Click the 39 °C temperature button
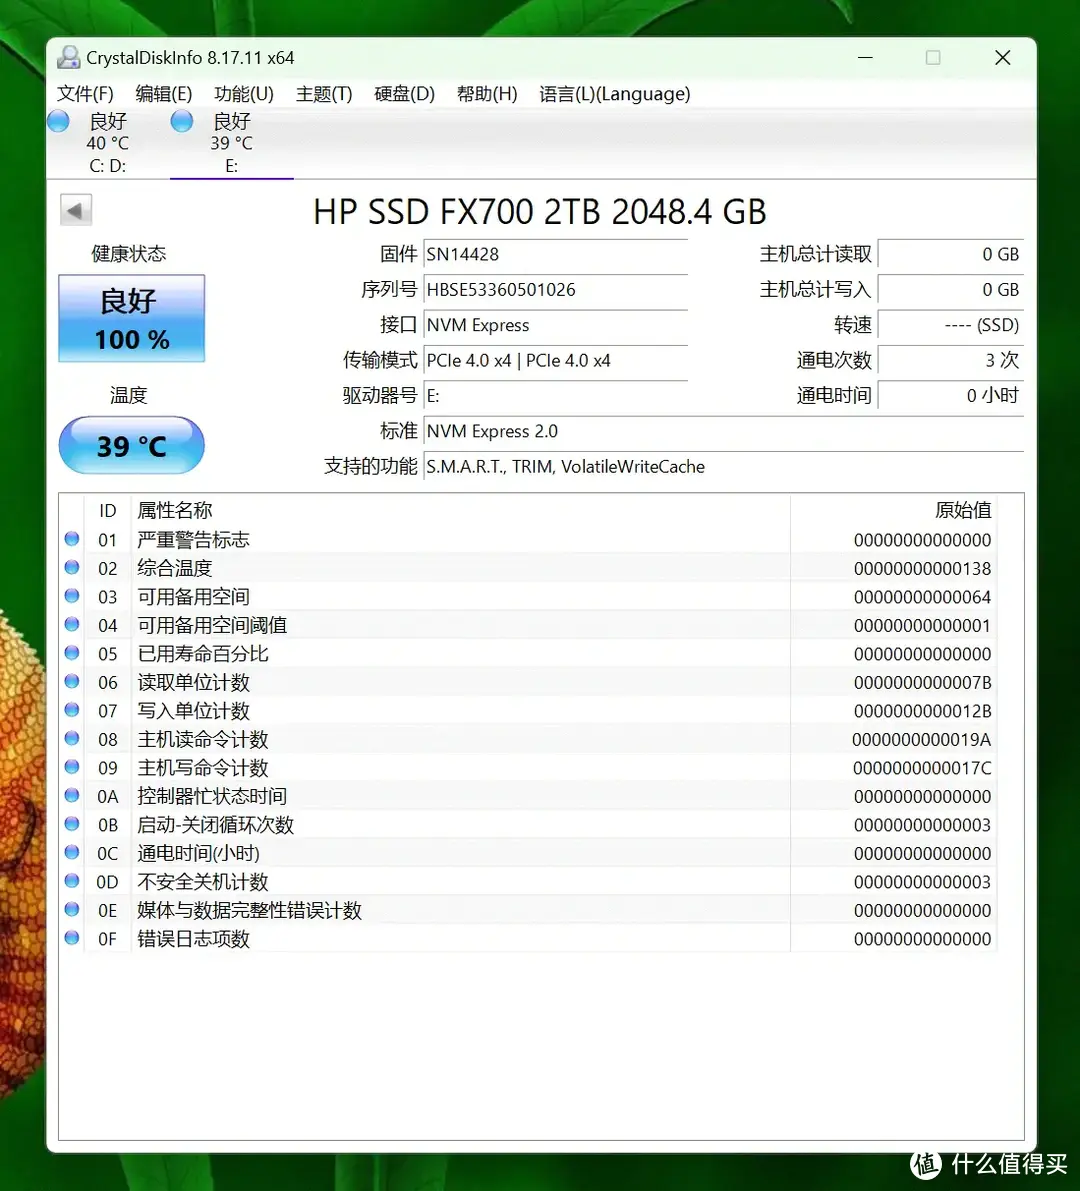This screenshot has height=1191, width=1080. click(131, 445)
